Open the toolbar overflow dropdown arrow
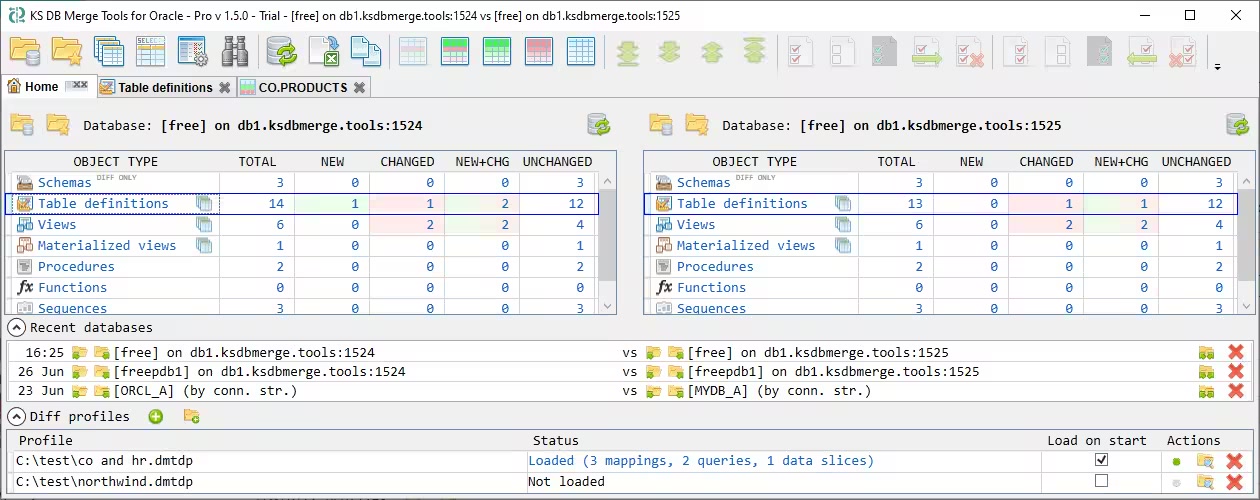The height and width of the screenshot is (500, 1260). point(1217,68)
